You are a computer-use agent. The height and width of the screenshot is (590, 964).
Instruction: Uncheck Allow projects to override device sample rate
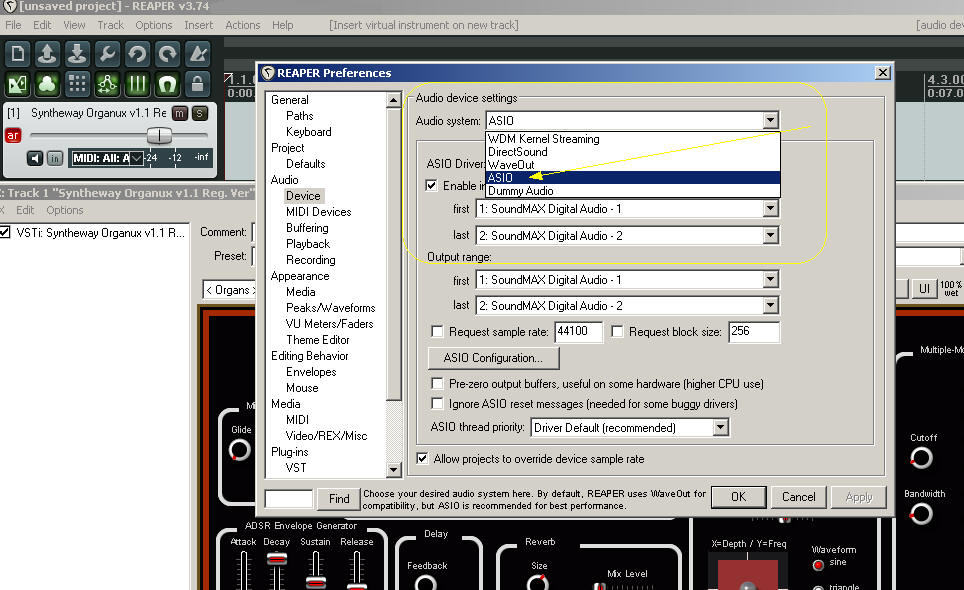[x=422, y=458]
